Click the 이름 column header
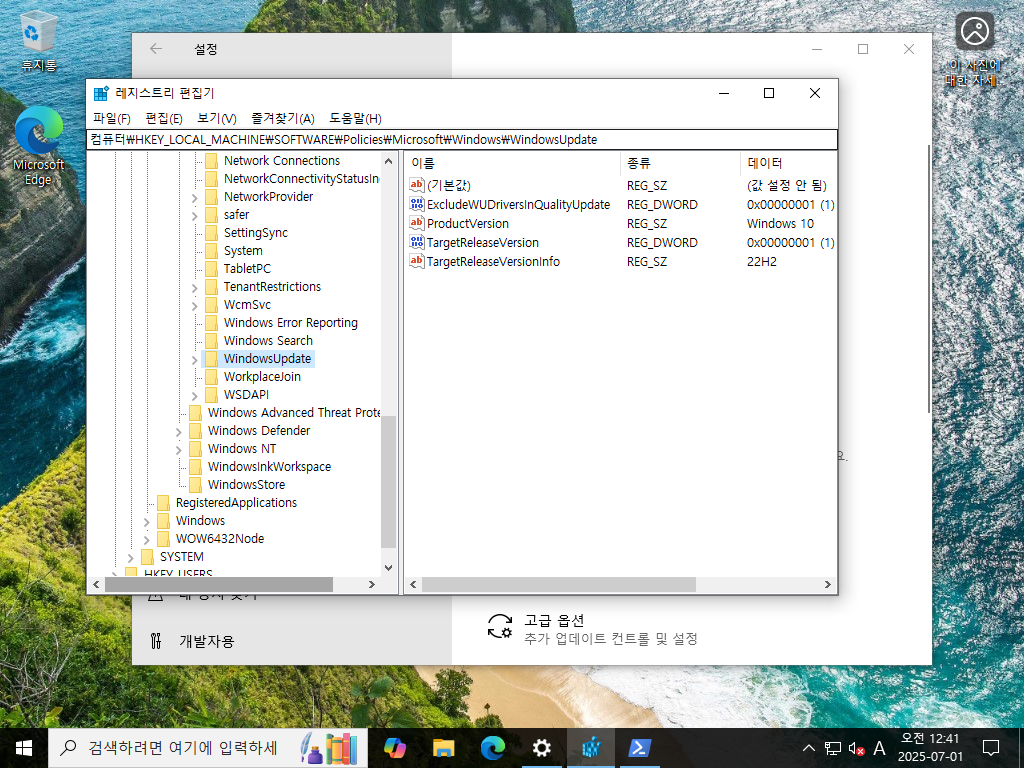 512,163
